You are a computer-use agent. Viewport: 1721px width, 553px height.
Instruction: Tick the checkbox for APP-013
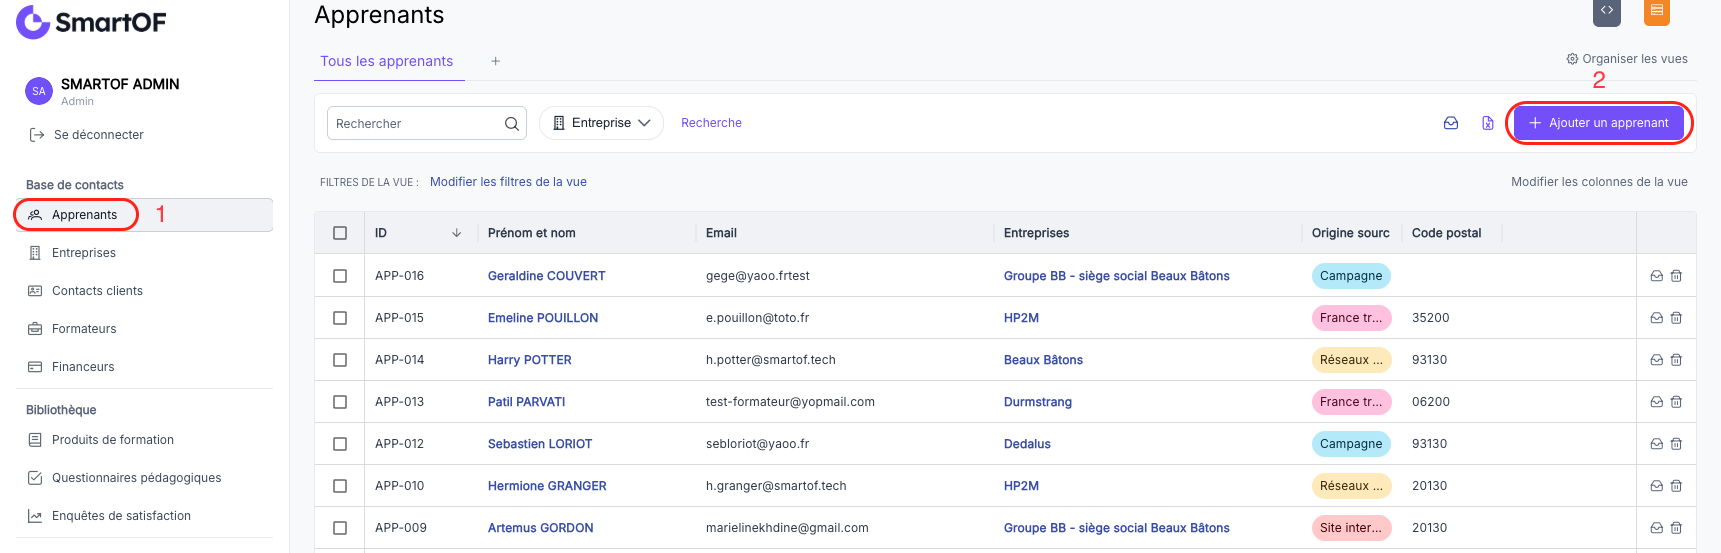pyautogui.click(x=340, y=402)
